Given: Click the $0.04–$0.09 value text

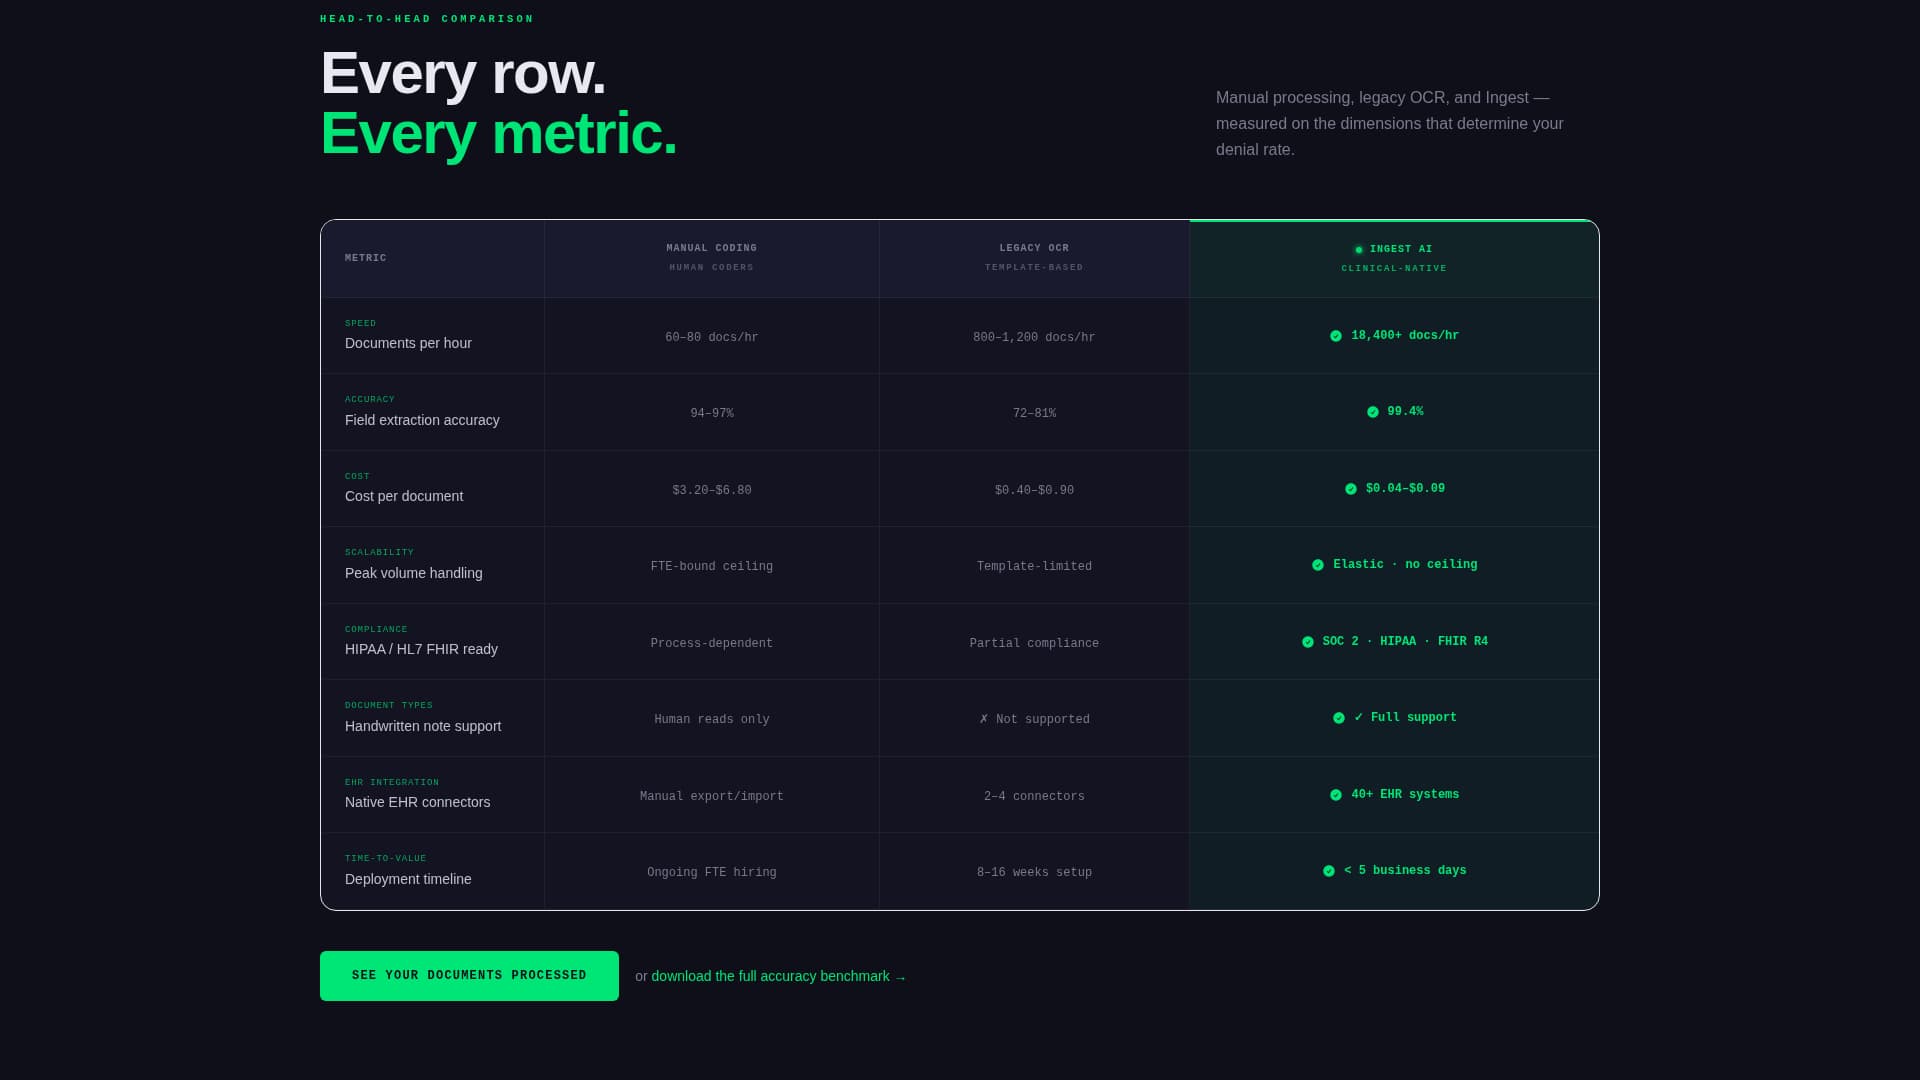Looking at the screenshot, I should [1405, 489].
